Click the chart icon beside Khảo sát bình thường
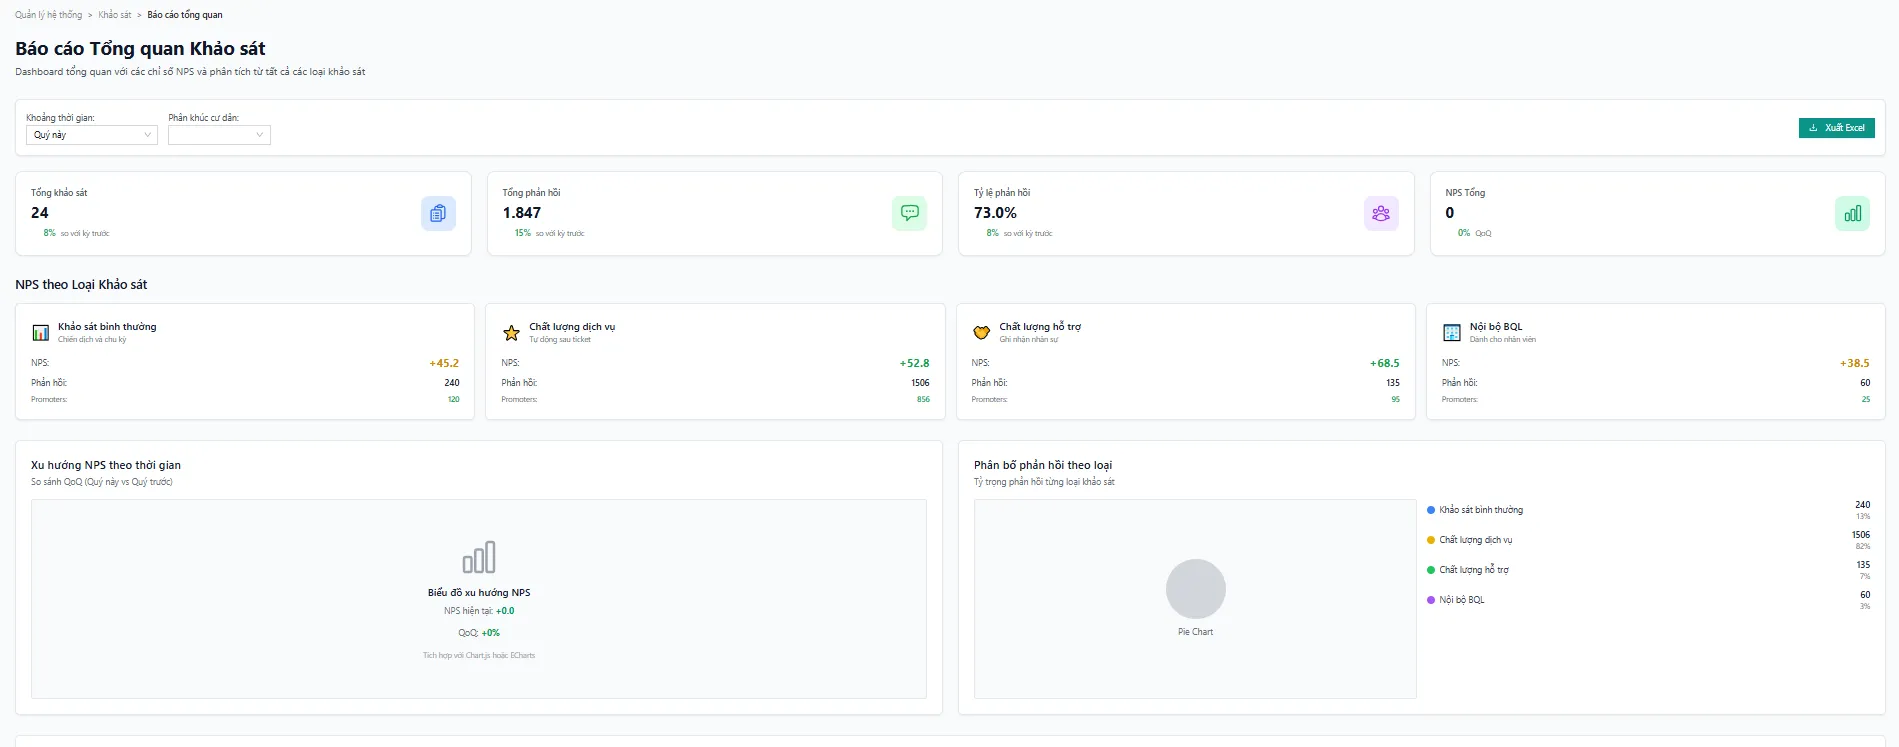Viewport: 1899px width, 747px height. tap(41, 333)
